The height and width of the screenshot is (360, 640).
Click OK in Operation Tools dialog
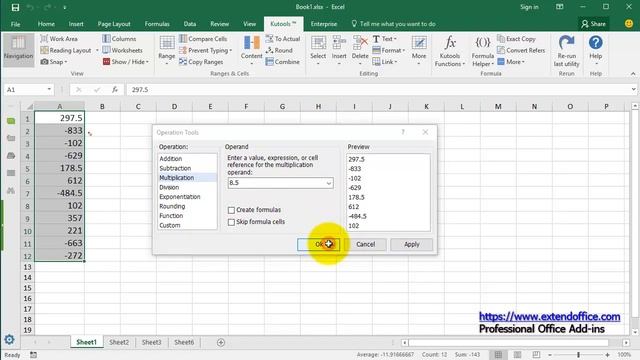[x=318, y=244]
